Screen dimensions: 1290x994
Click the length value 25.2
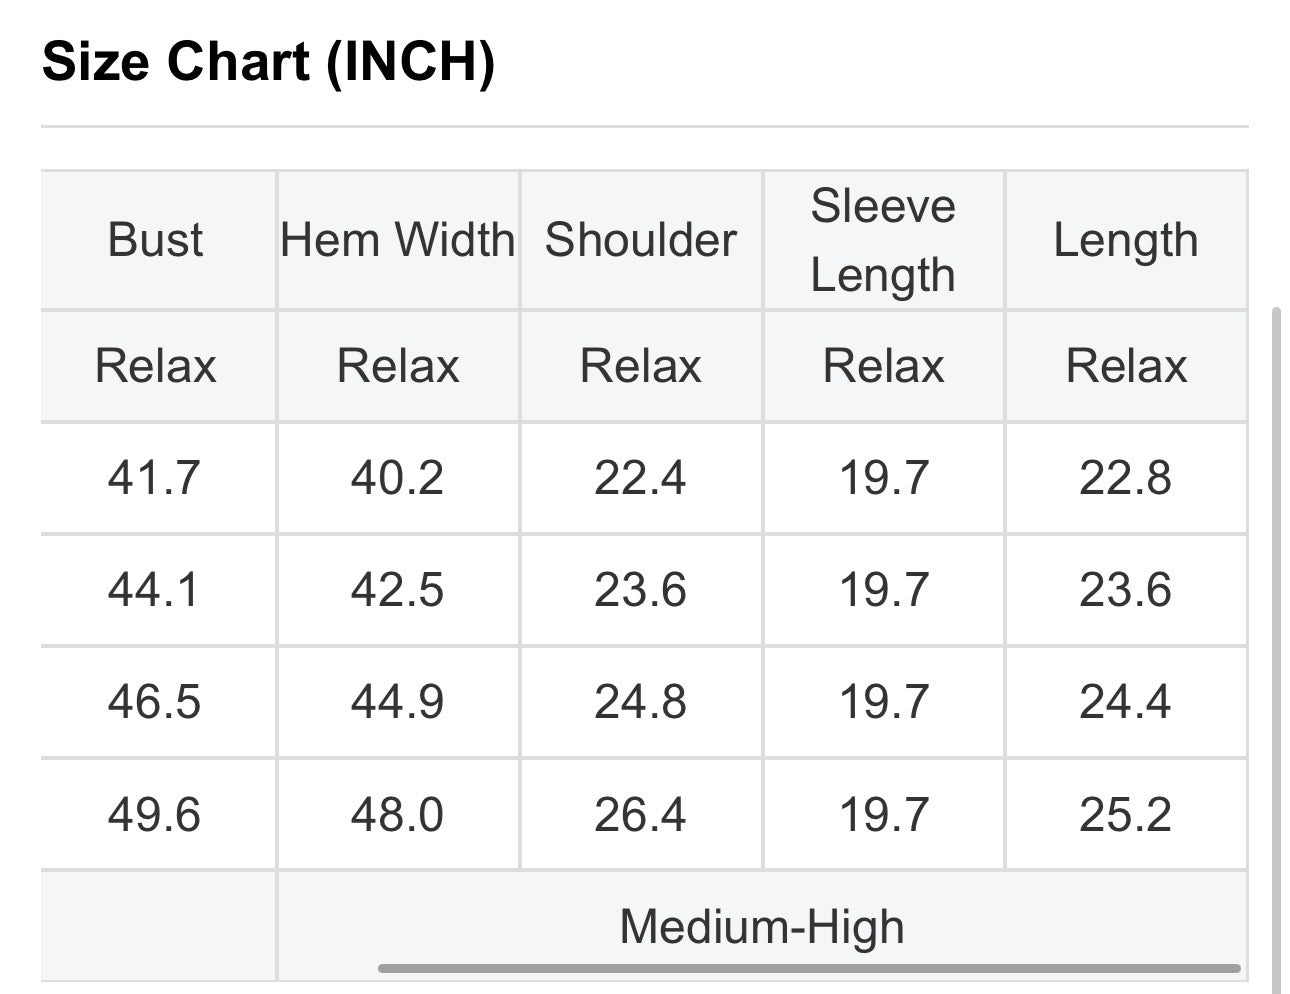coord(1125,815)
